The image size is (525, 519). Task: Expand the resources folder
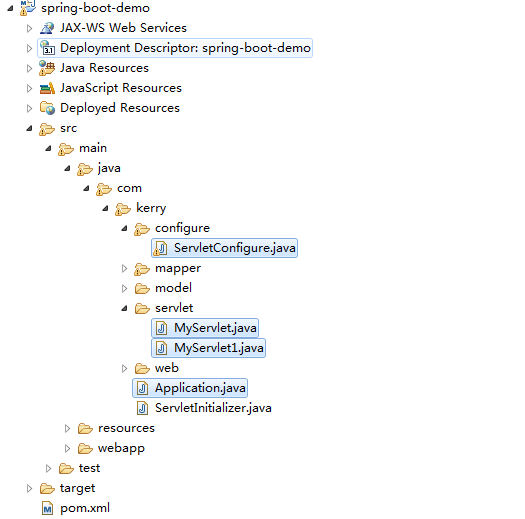67,429
